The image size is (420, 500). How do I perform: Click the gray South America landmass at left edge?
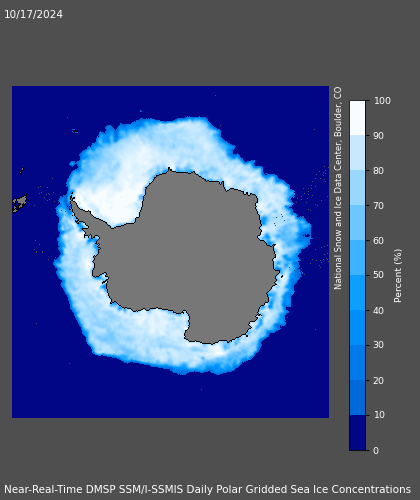[19, 203]
